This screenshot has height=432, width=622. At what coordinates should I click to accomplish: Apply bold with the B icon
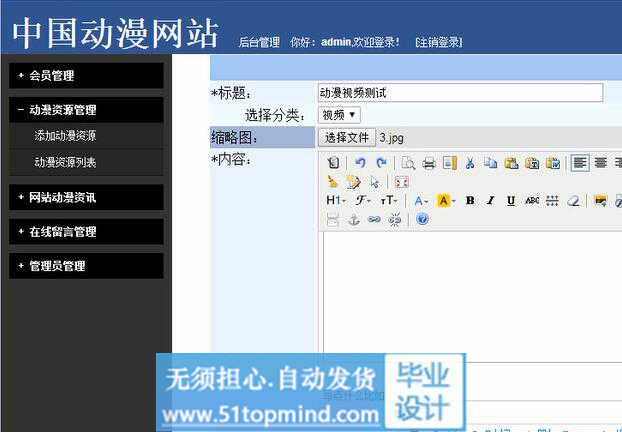click(470, 201)
